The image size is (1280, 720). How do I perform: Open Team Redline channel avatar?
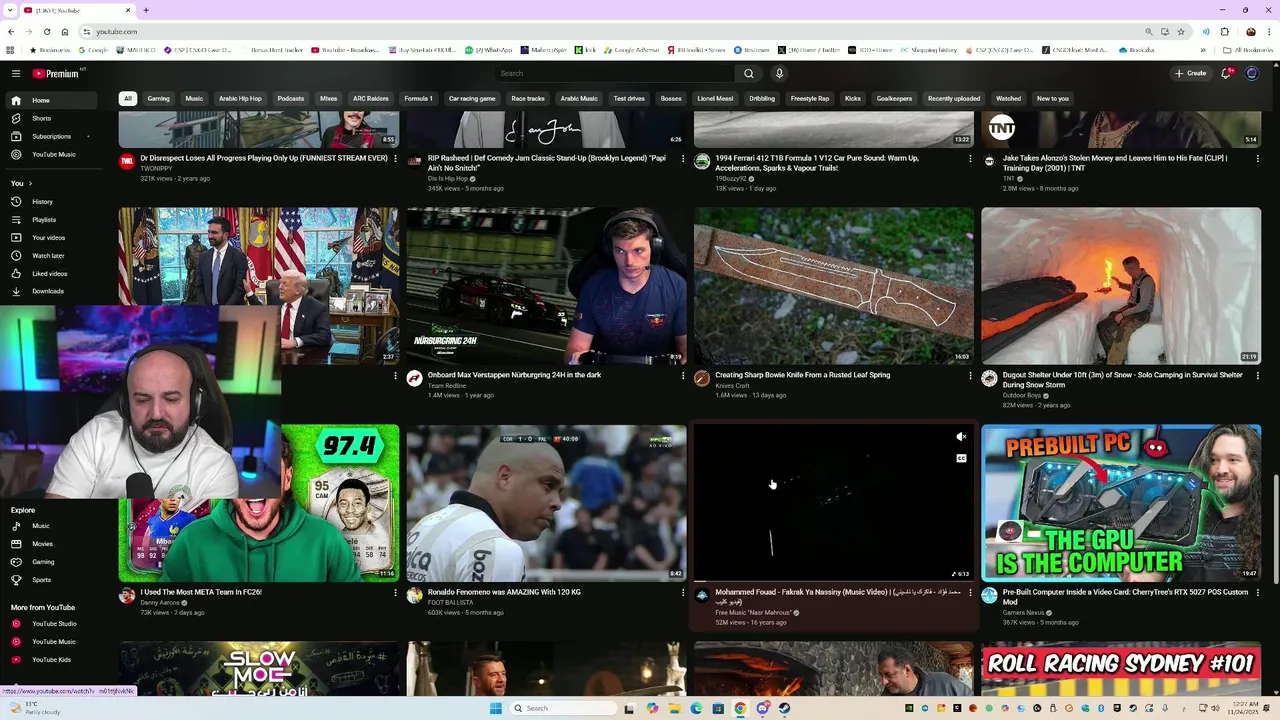pos(414,378)
